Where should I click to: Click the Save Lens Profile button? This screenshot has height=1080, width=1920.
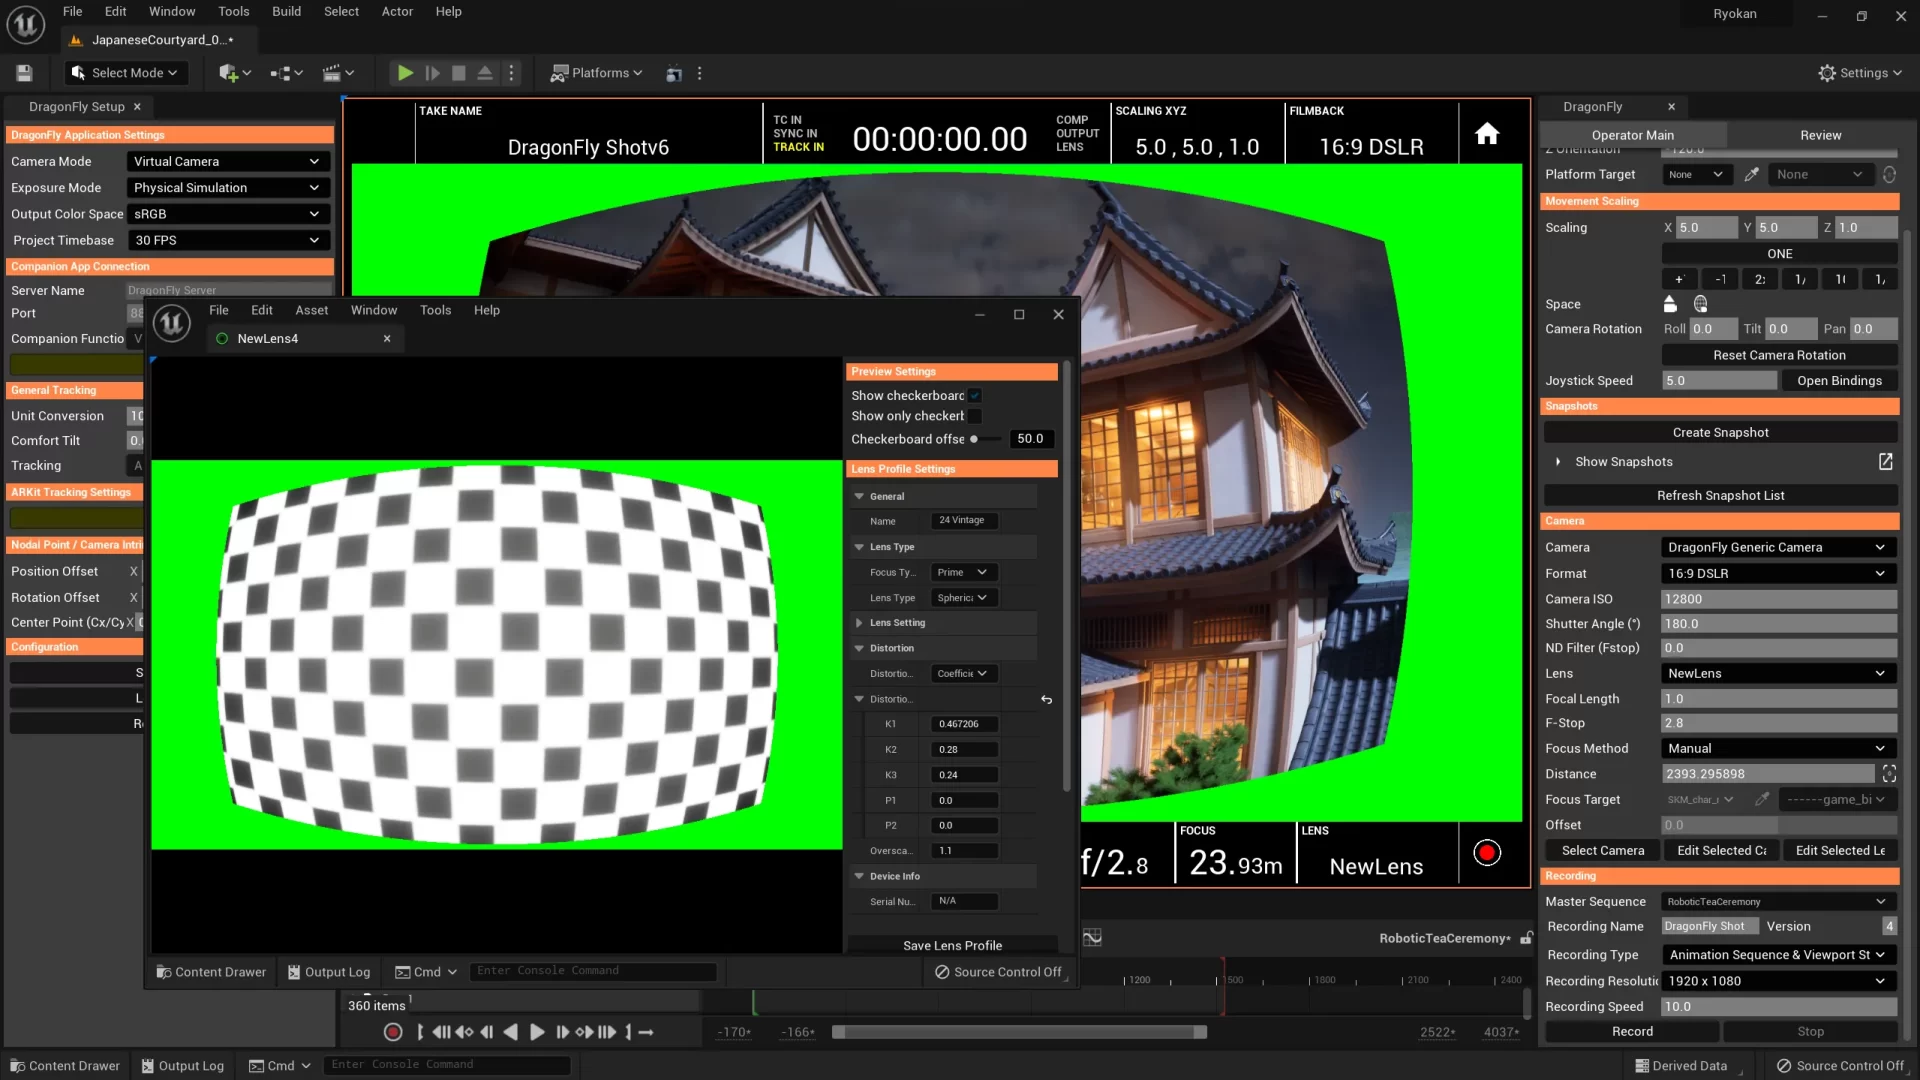[x=952, y=945]
